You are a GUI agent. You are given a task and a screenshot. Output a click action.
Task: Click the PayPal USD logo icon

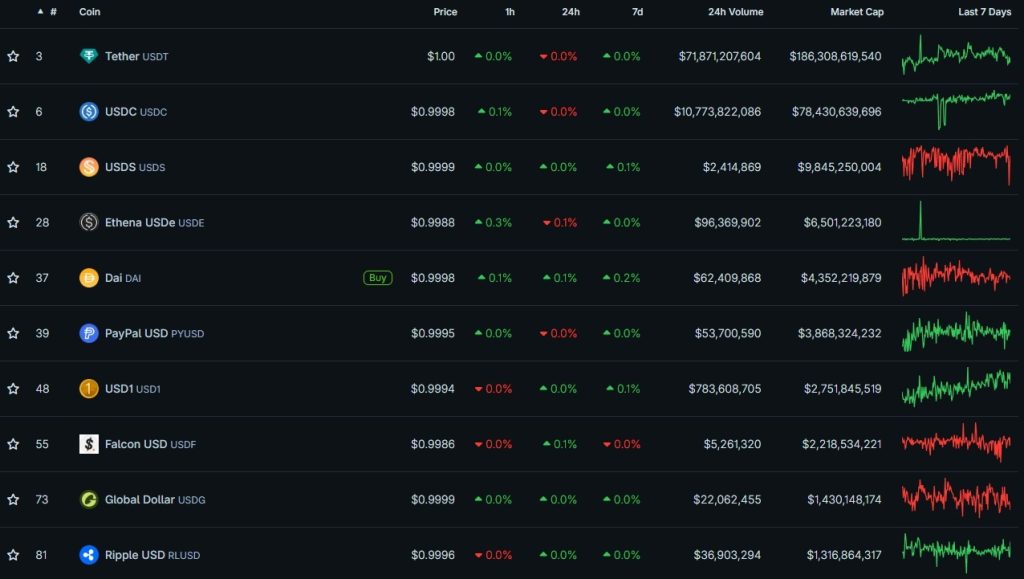click(x=89, y=333)
